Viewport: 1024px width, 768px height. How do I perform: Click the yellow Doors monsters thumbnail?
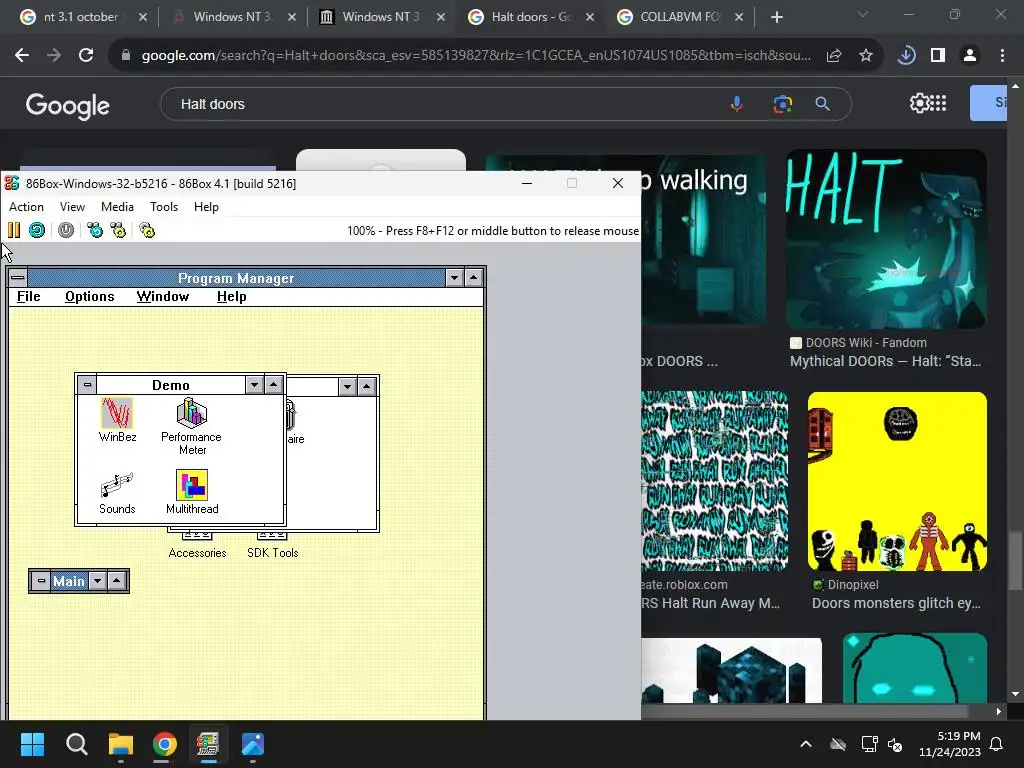(897, 481)
